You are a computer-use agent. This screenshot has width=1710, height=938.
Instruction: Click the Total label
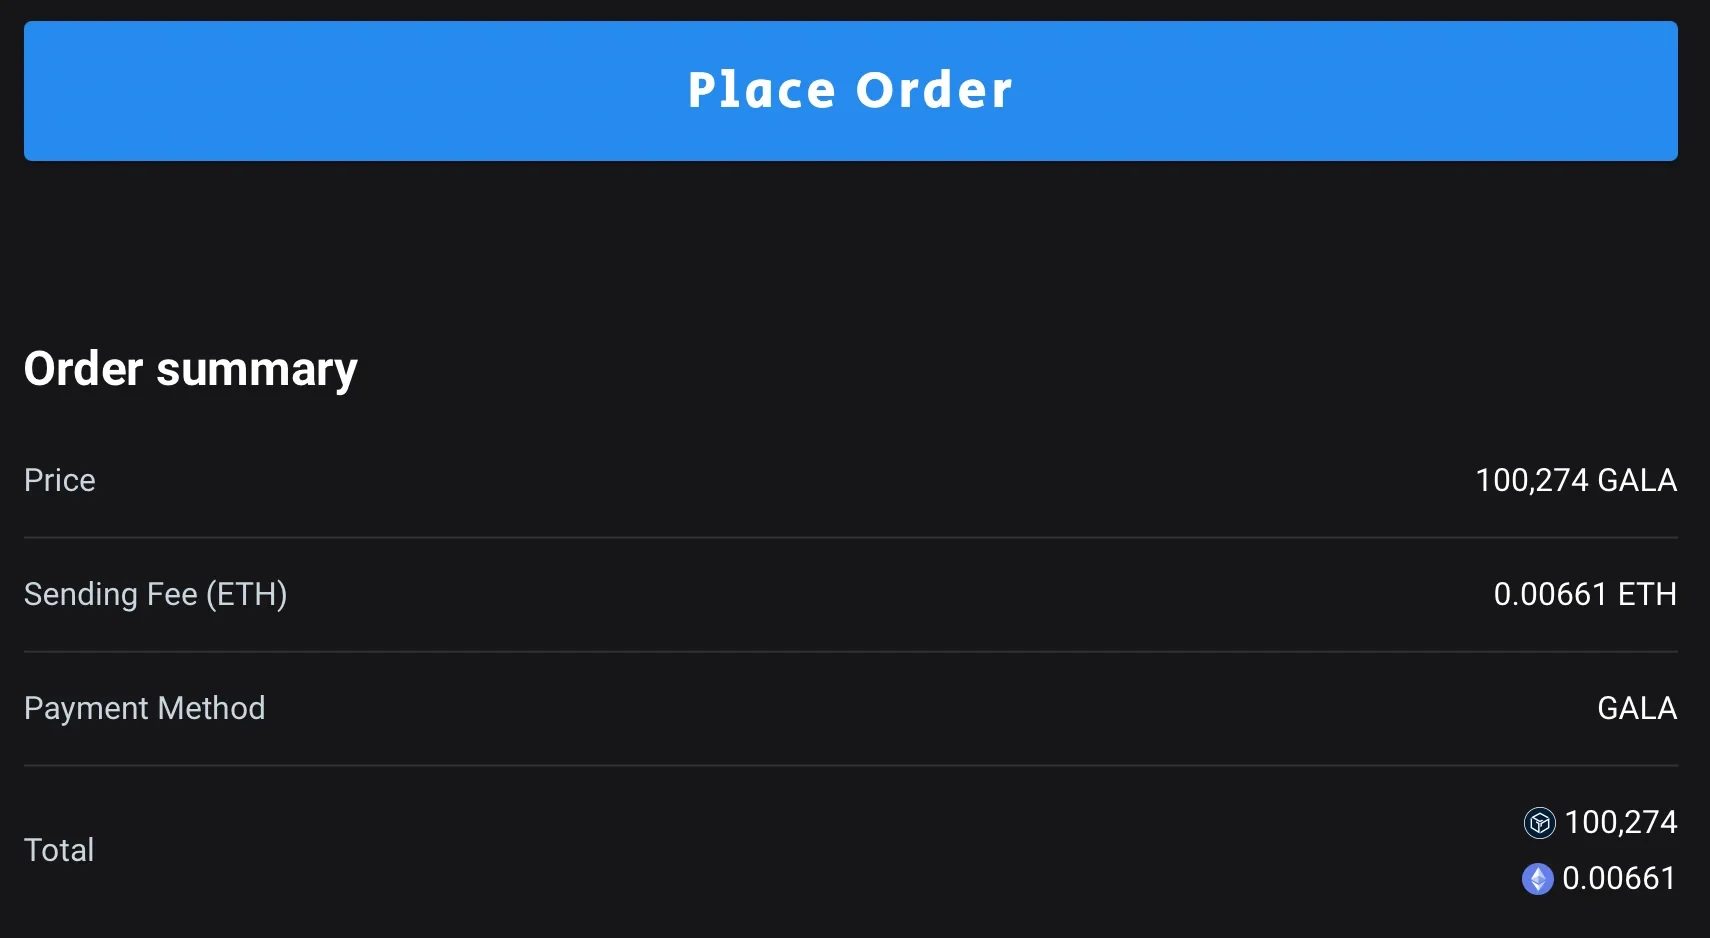[59, 850]
